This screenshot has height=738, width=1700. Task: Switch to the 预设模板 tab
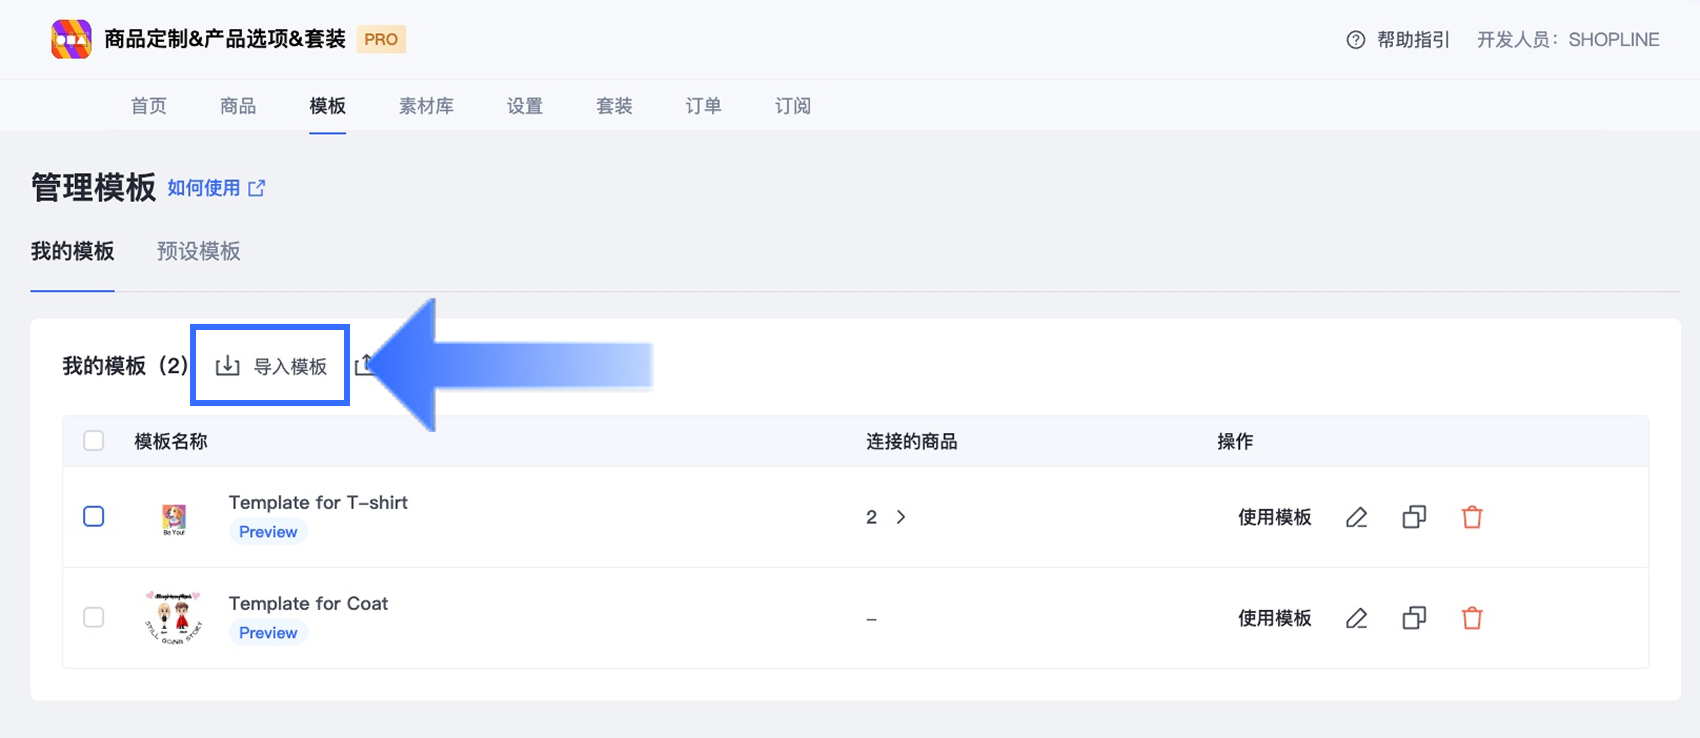coord(198,251)
